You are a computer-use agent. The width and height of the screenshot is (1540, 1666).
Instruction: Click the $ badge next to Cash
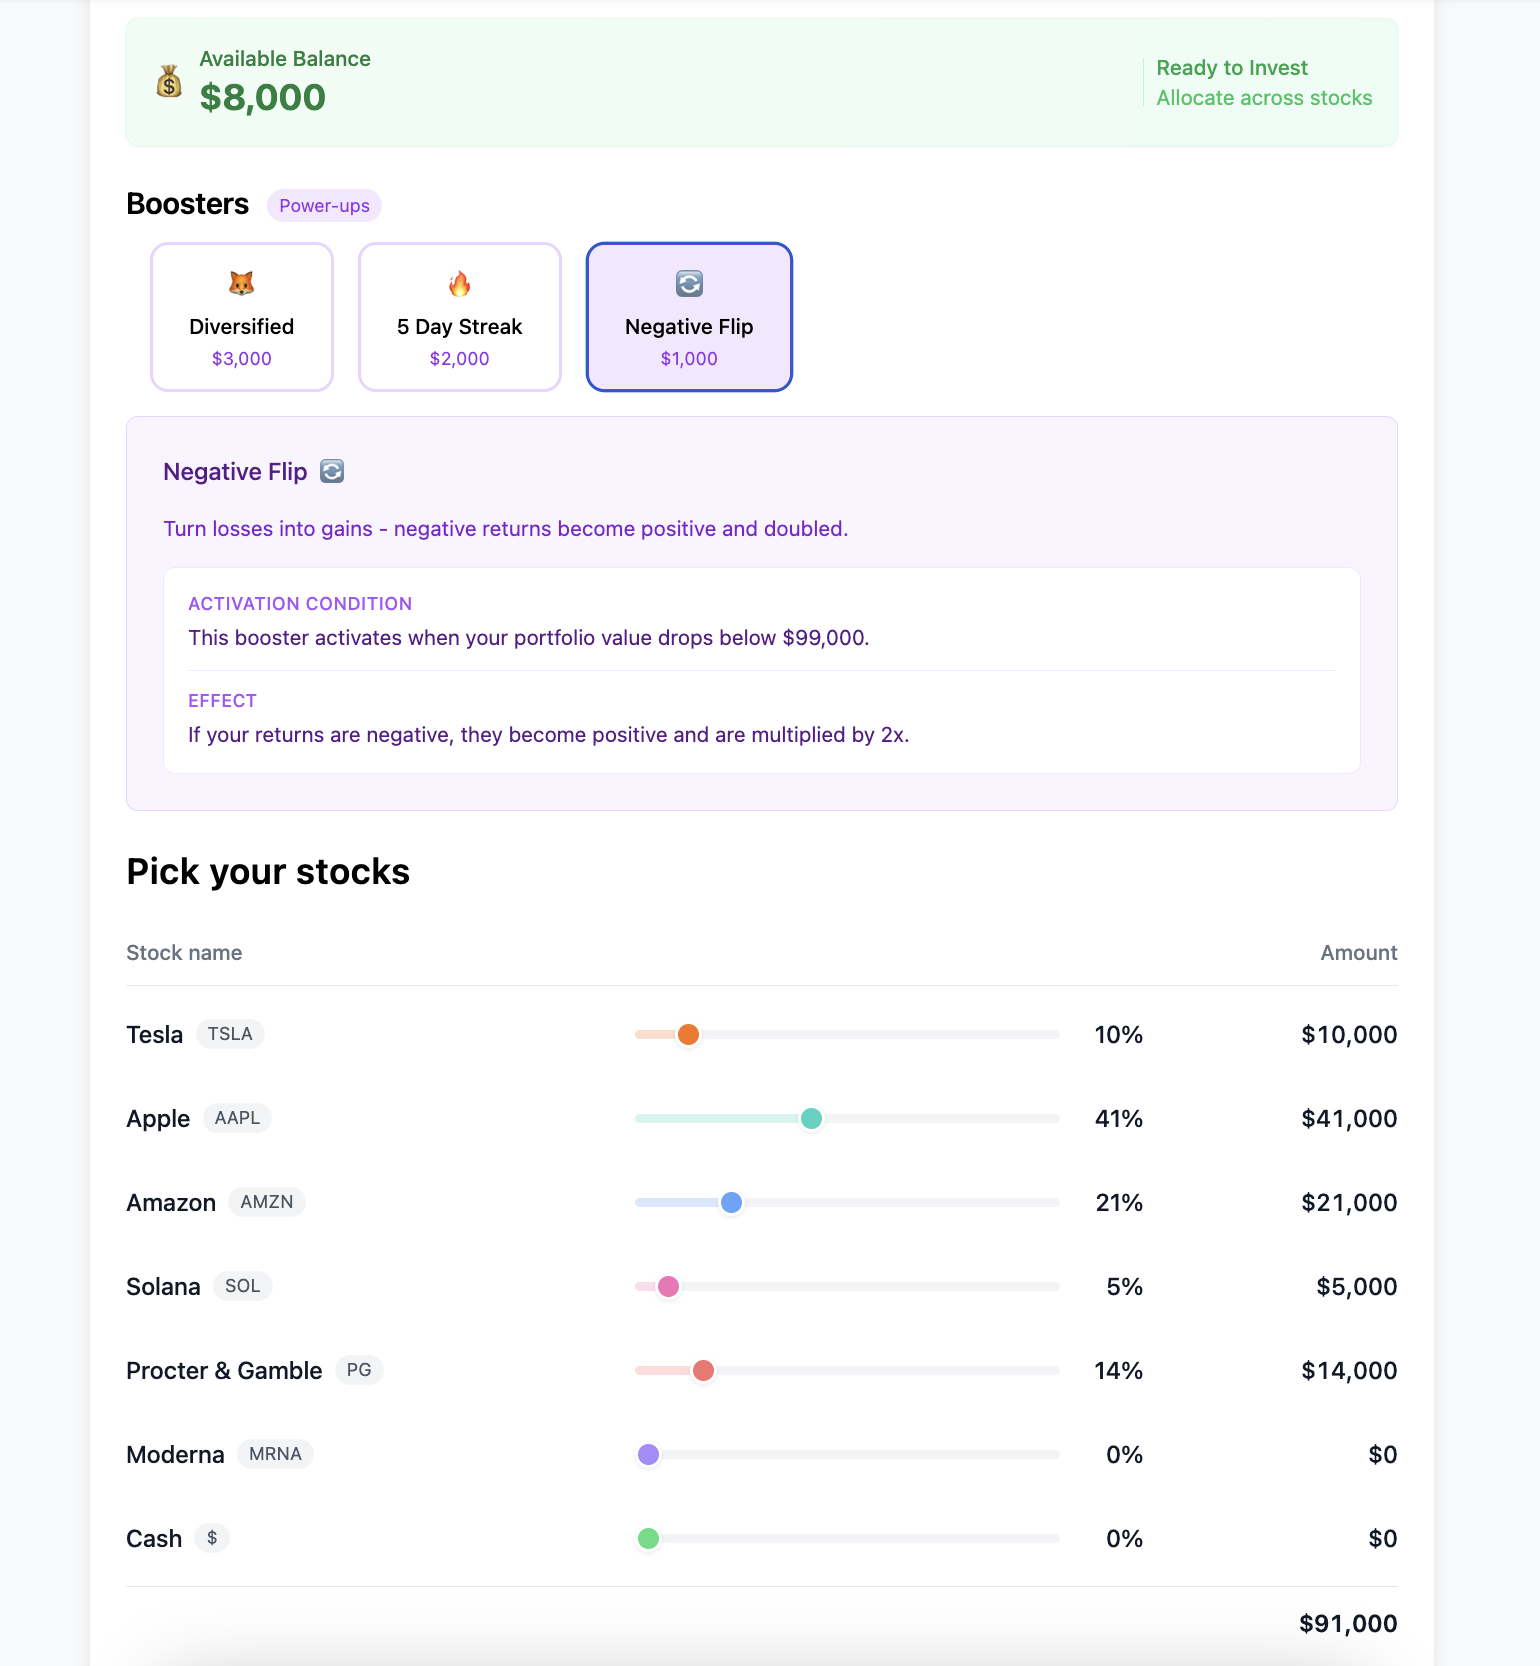212,1538
